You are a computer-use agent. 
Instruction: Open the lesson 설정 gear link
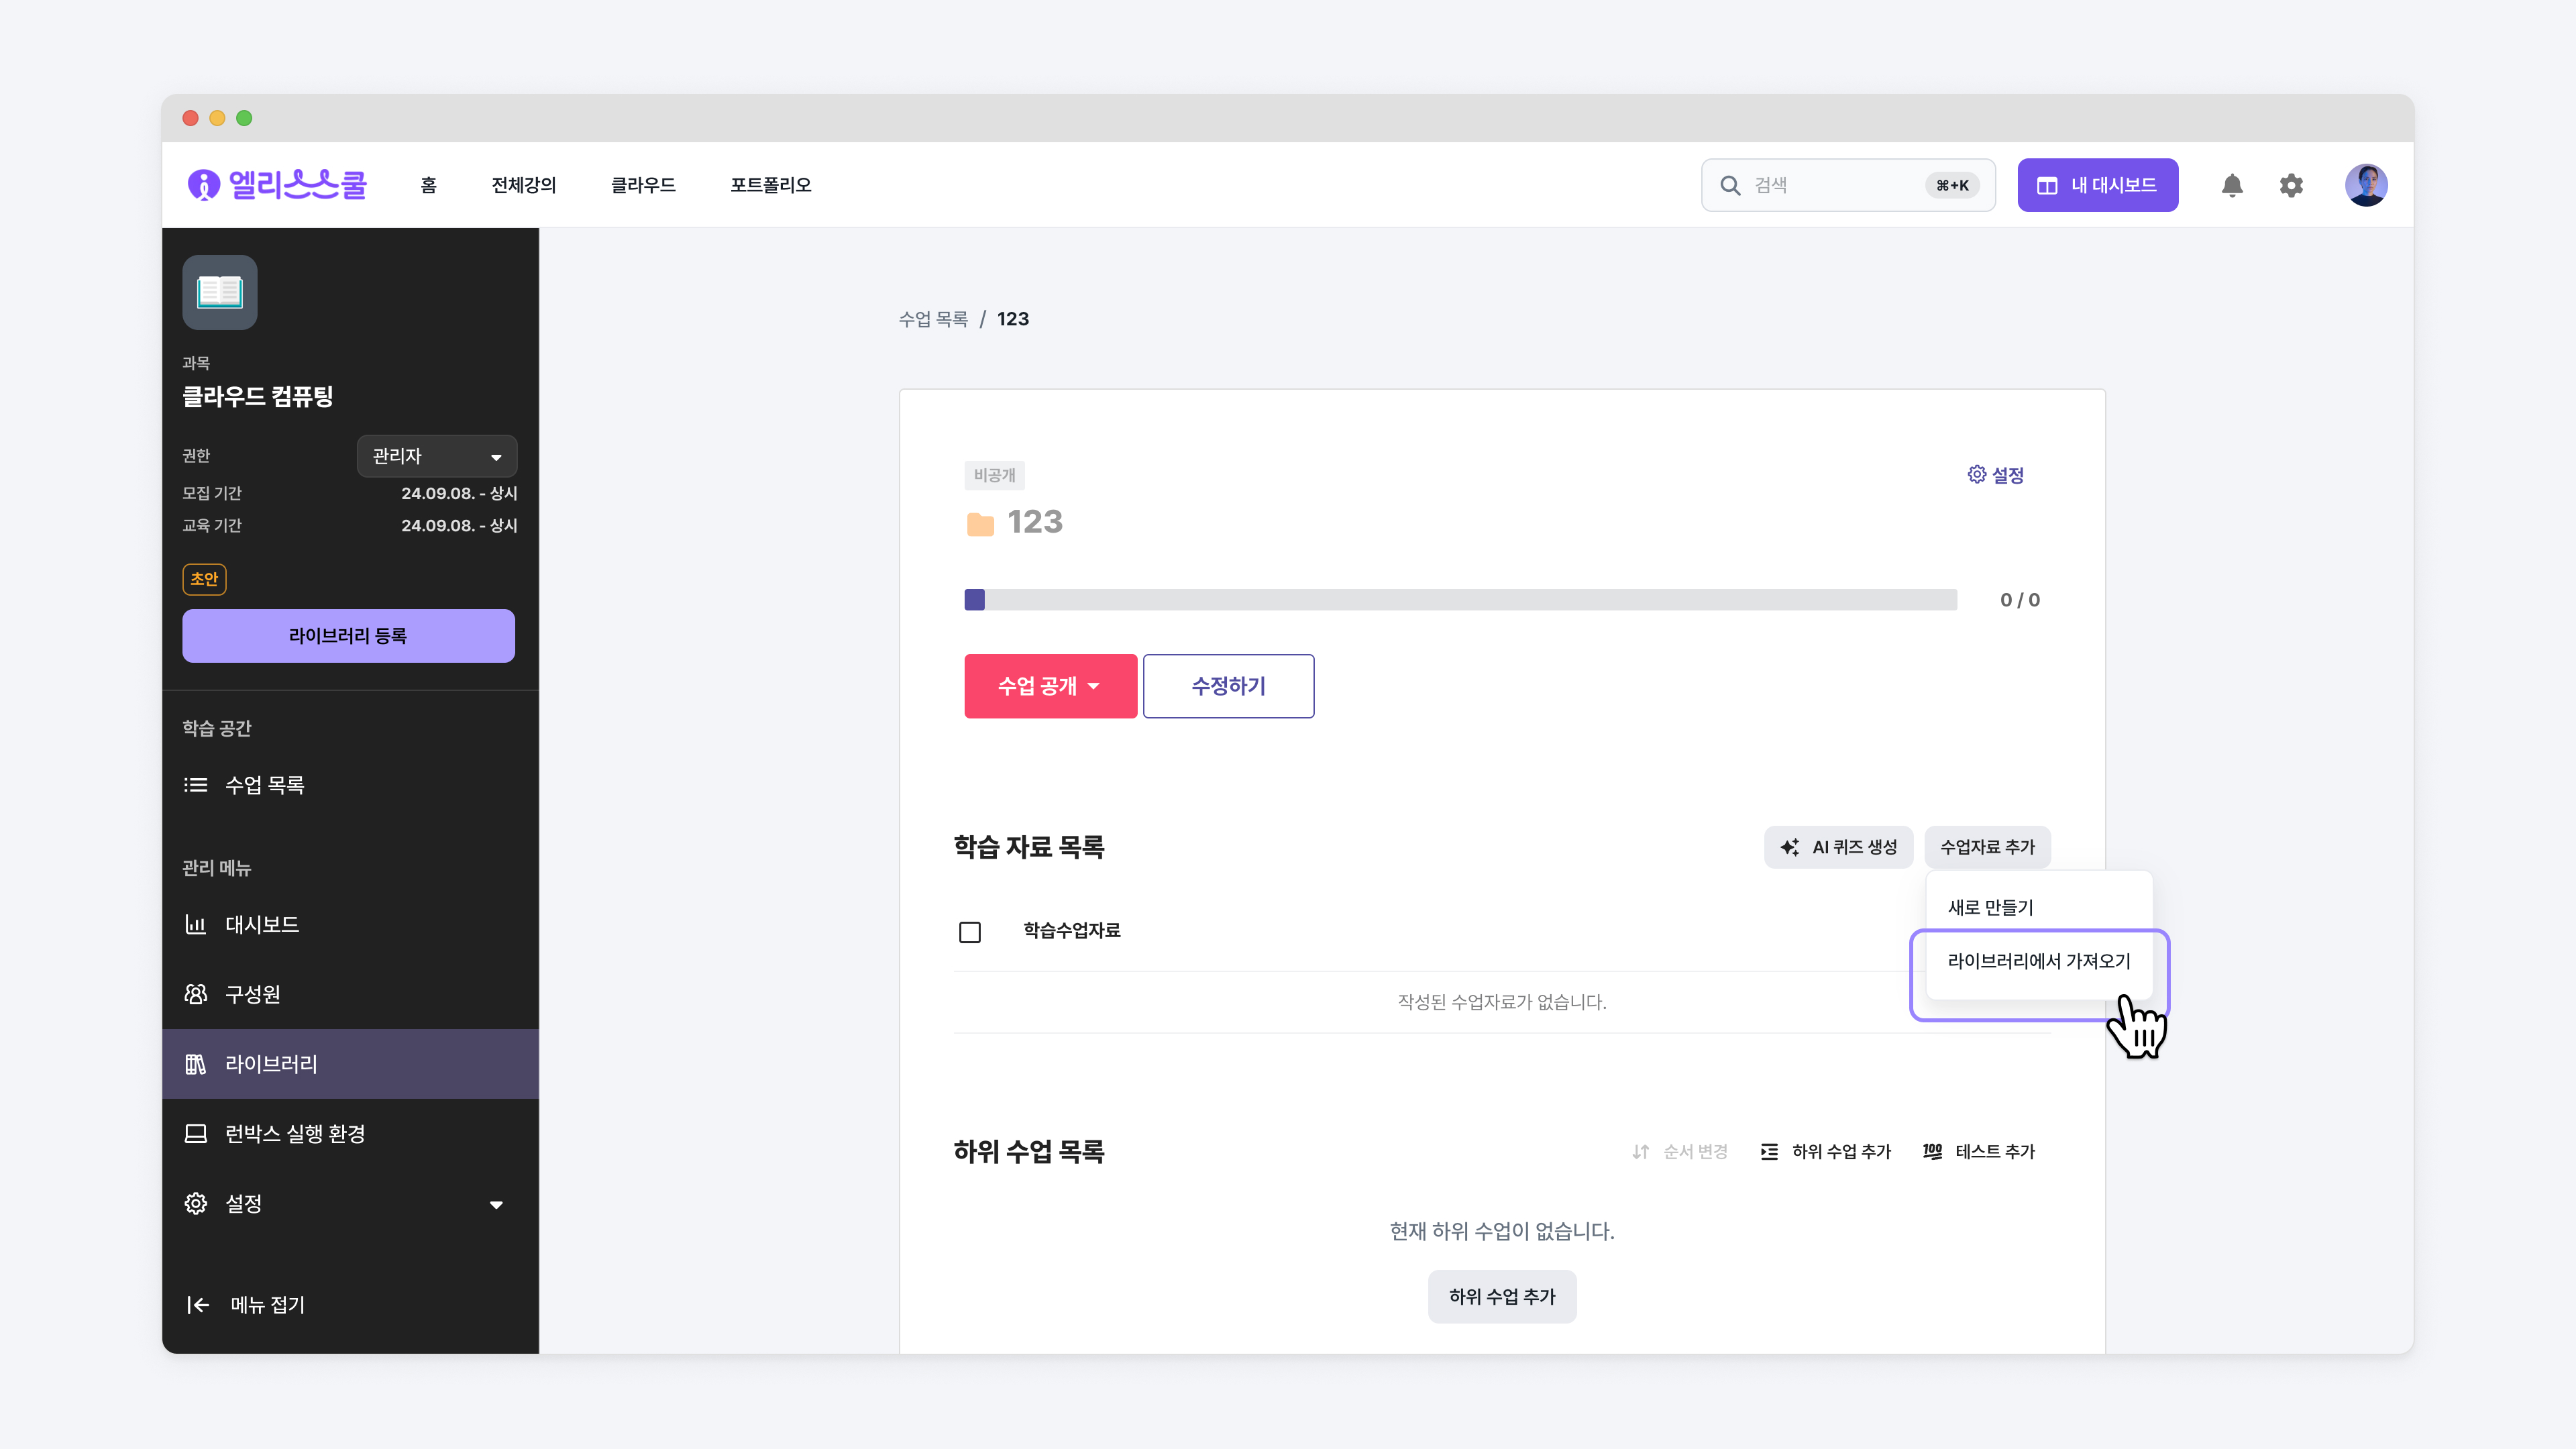tap(1995, 475)
